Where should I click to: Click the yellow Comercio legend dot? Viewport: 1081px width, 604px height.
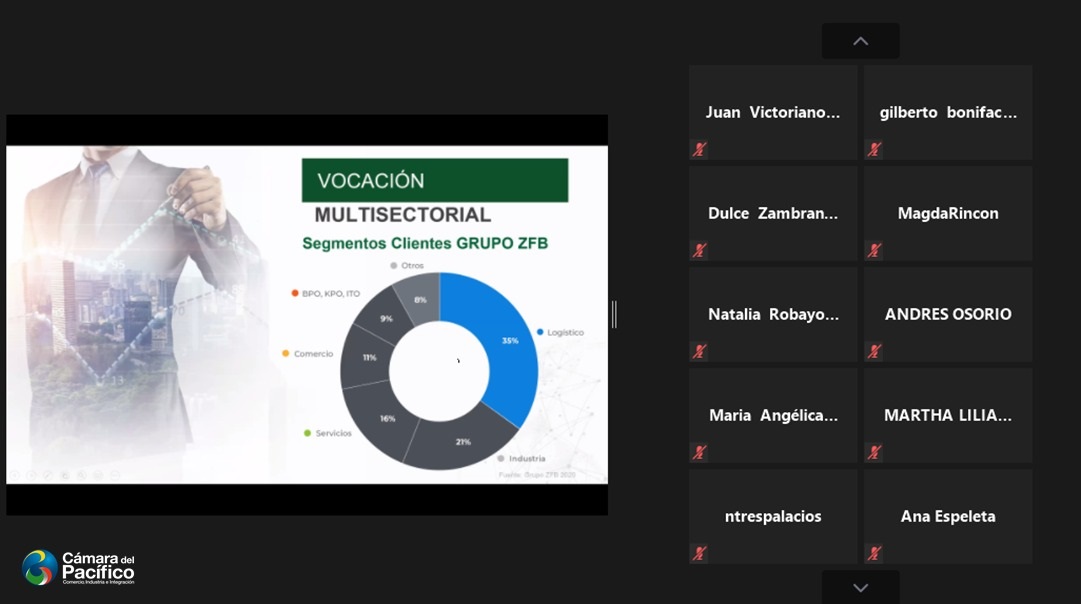tap(285, 354)
